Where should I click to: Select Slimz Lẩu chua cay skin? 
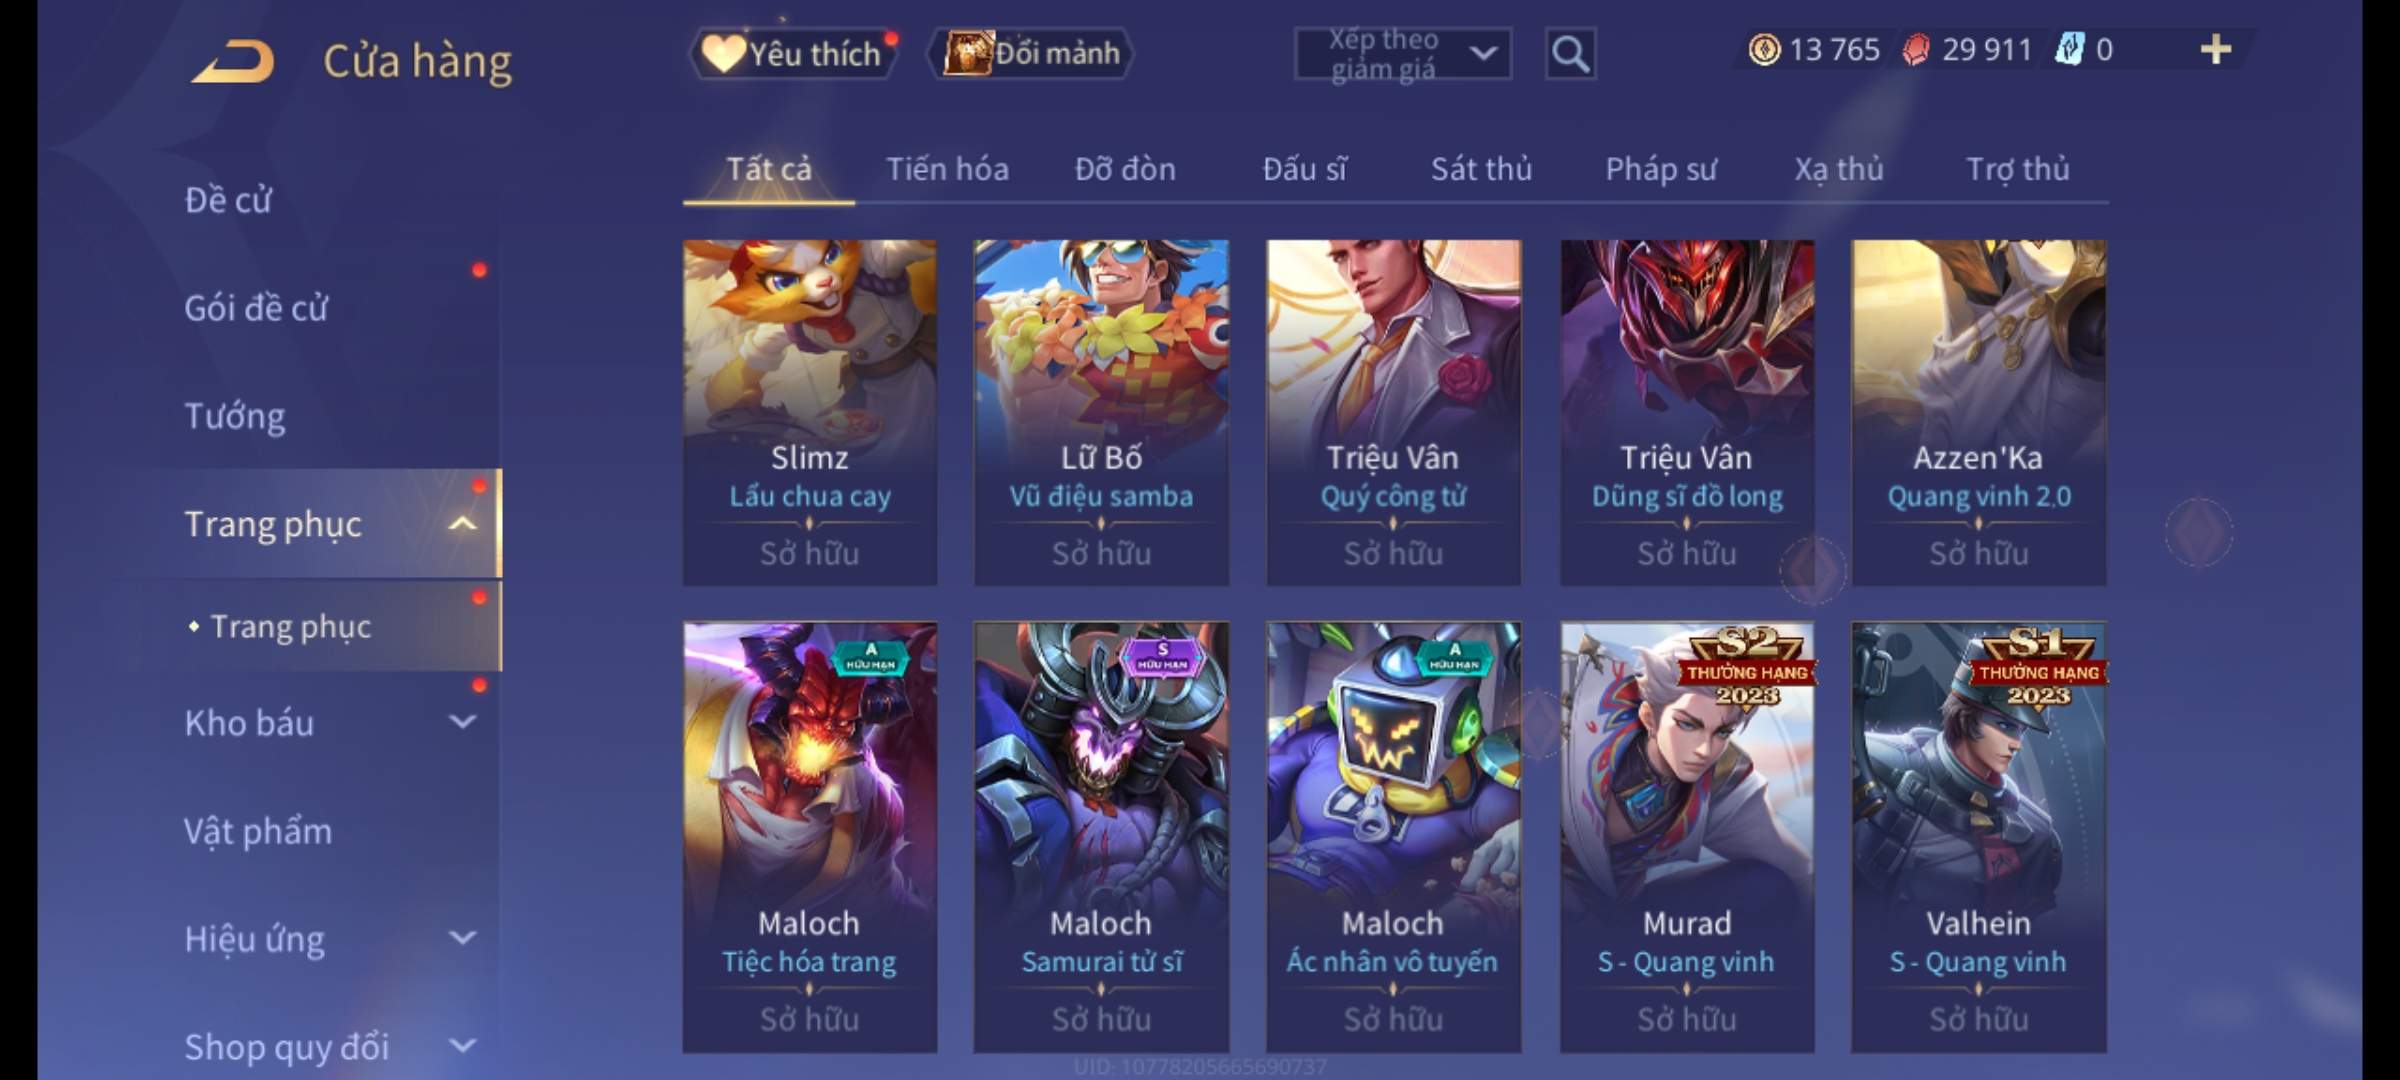(x=810, y=412)
